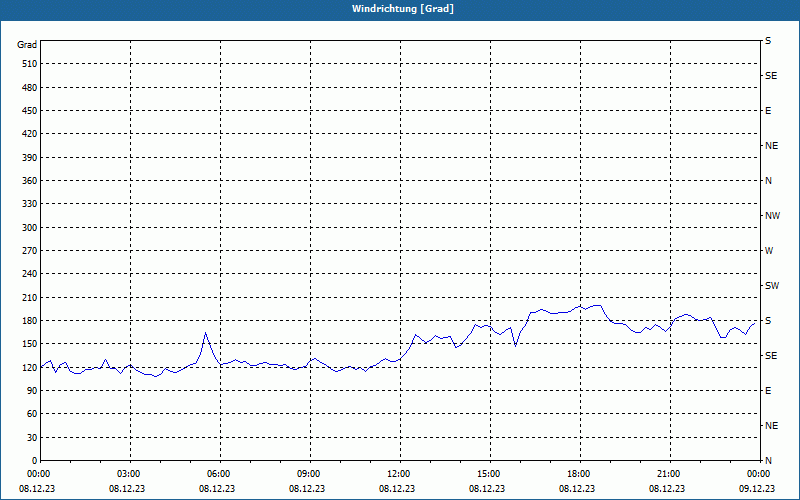The image size is (800, 500).
Task: Select the "120" y-axis value
Action: click(x=30, y=367)
